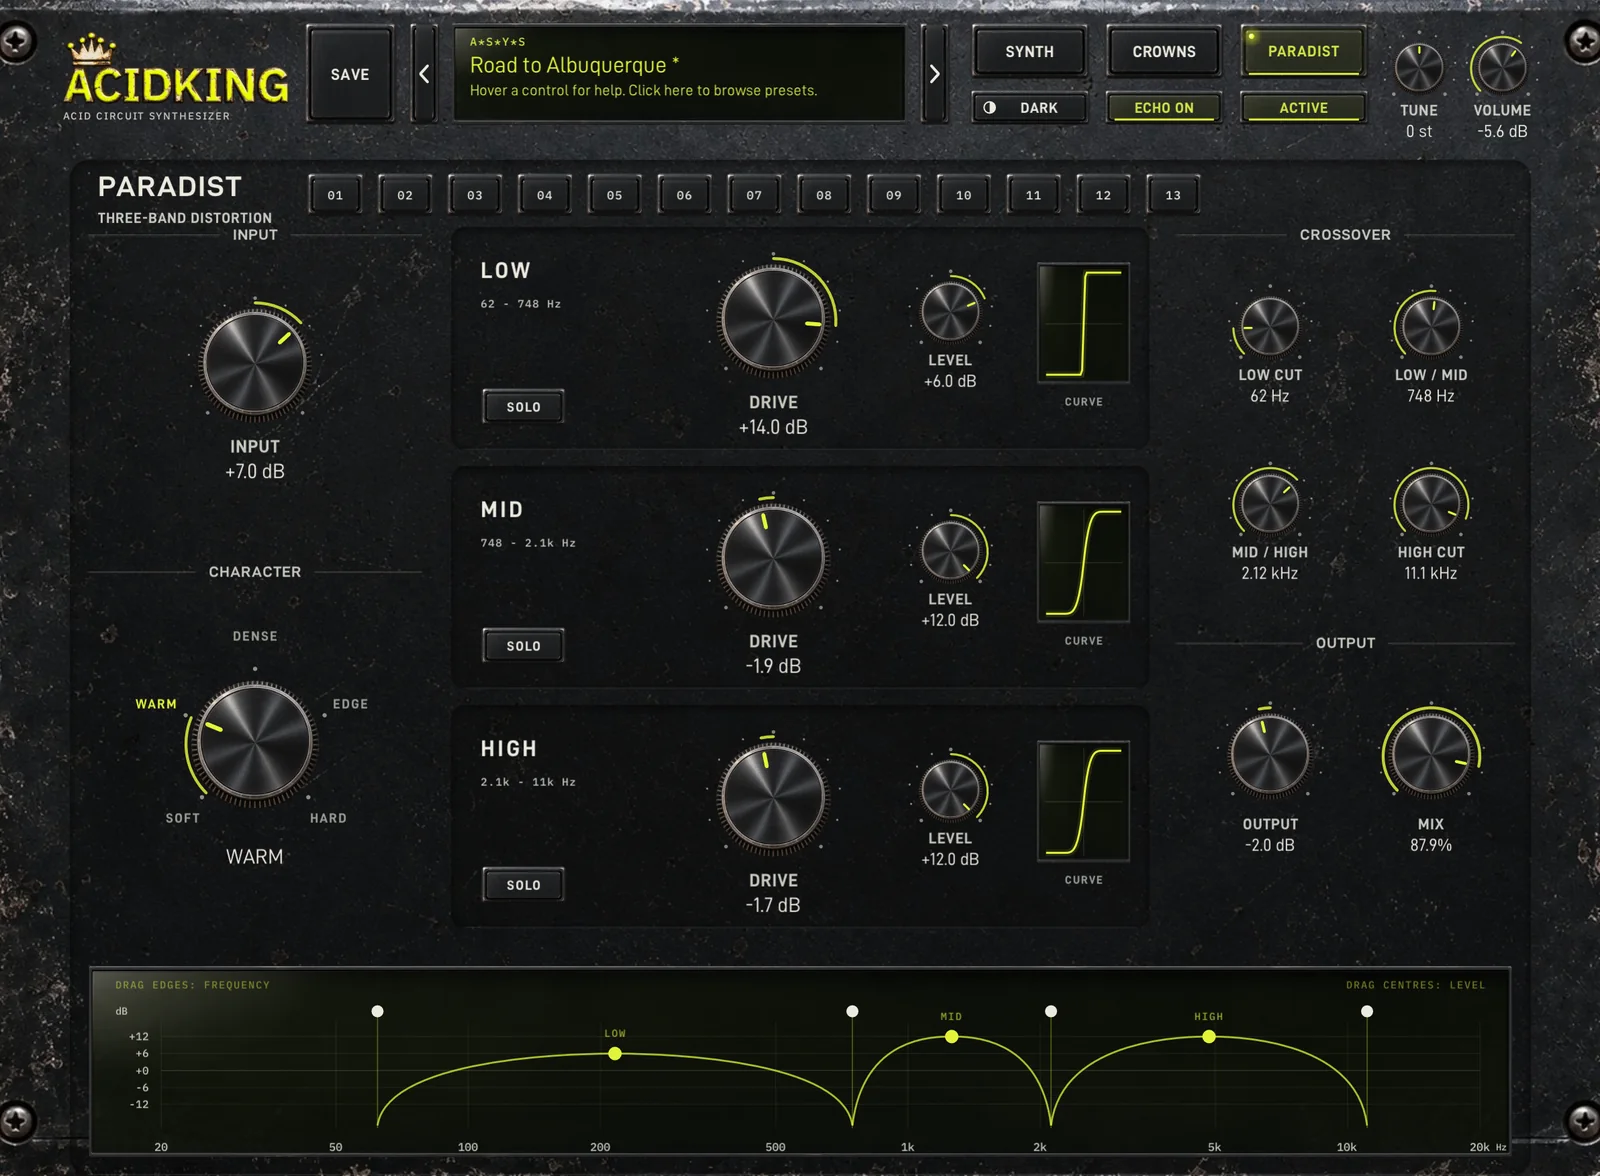Go to the next preset arrow
1600x1176 pixels.
click(934, 74)
